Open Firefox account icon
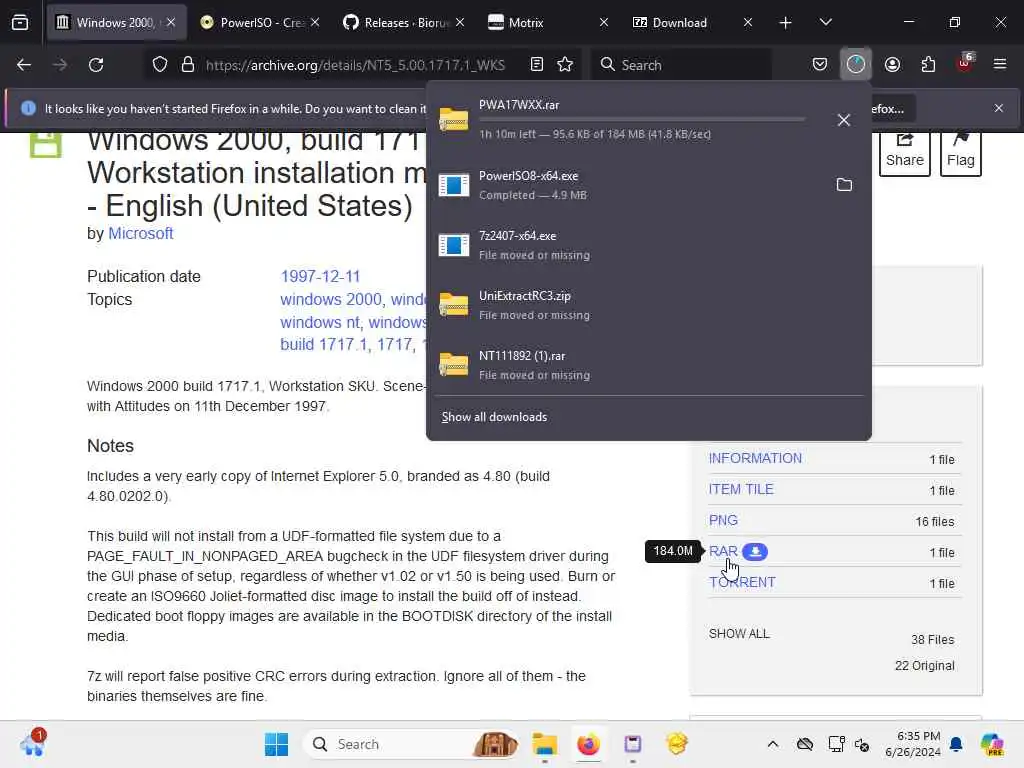 (x=893, y=65)
